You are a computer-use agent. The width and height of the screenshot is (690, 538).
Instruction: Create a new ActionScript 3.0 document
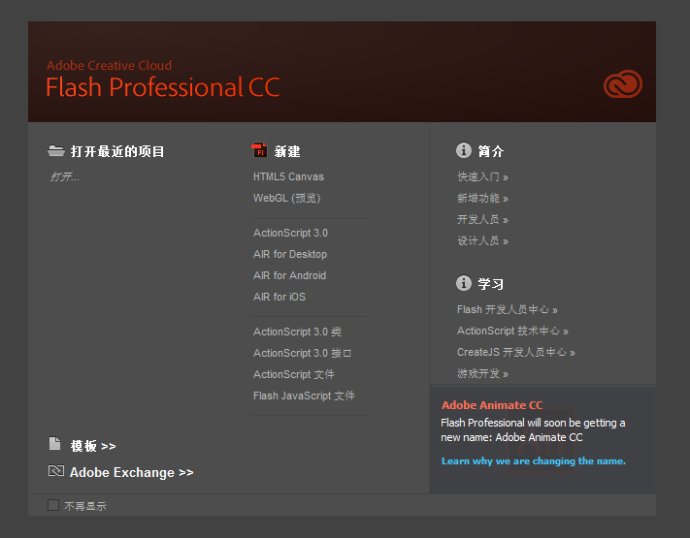(290, 233)
